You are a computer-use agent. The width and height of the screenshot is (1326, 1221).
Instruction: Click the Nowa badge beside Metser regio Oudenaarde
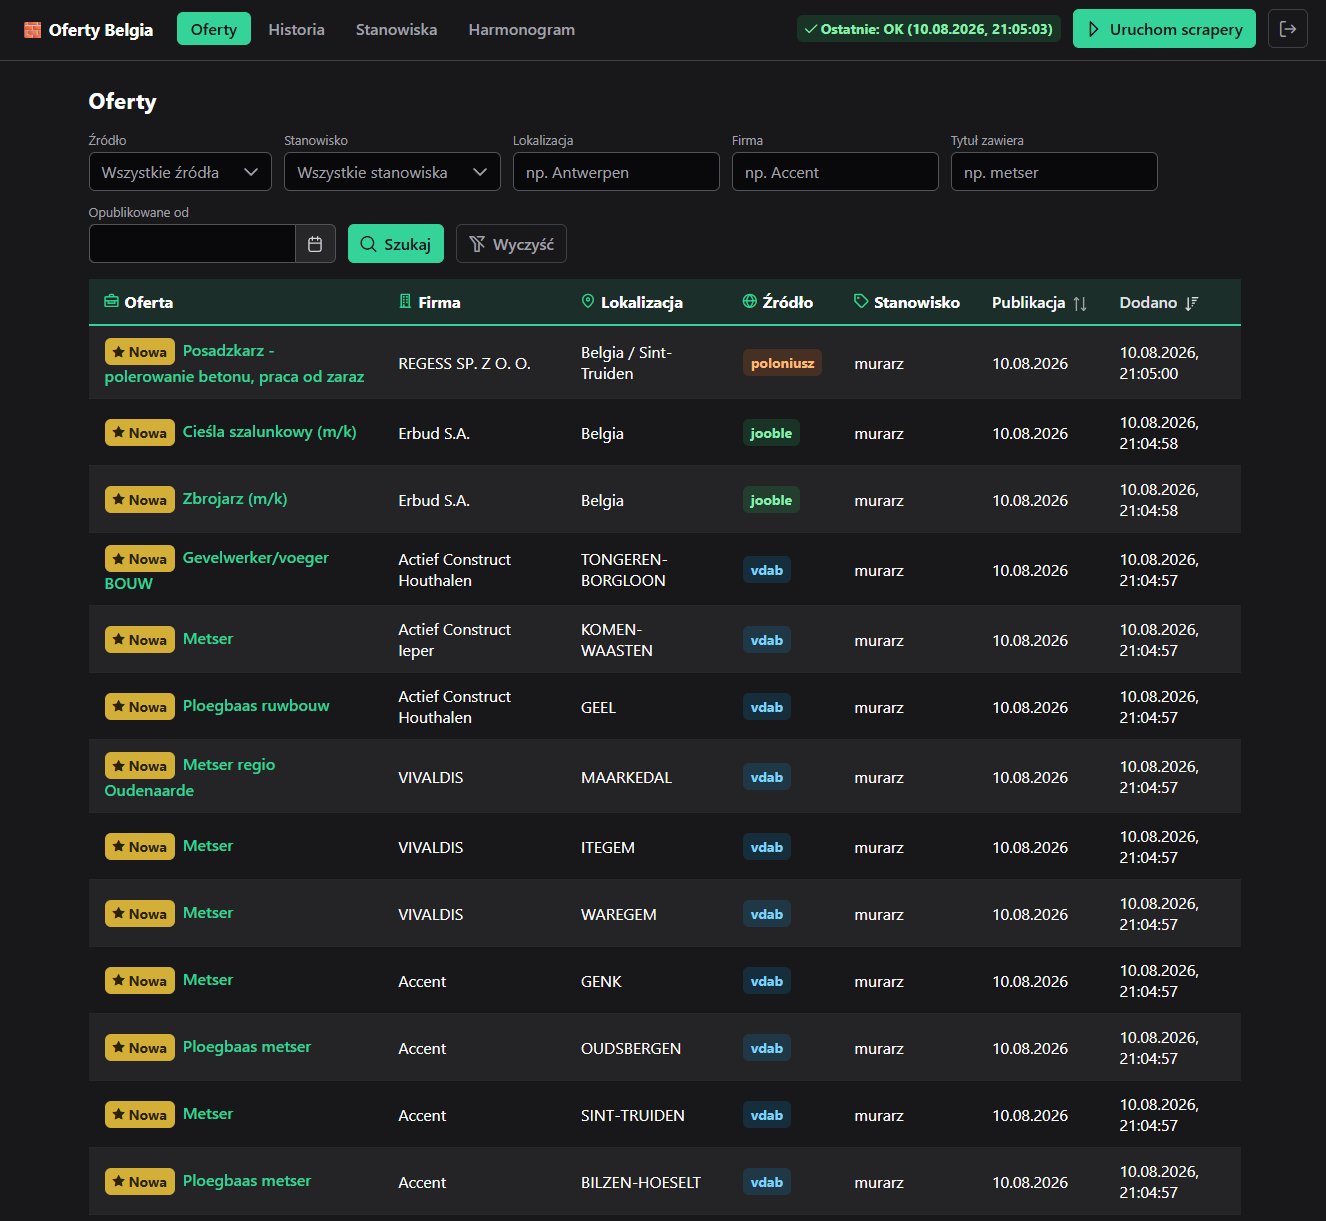[140, 766]
